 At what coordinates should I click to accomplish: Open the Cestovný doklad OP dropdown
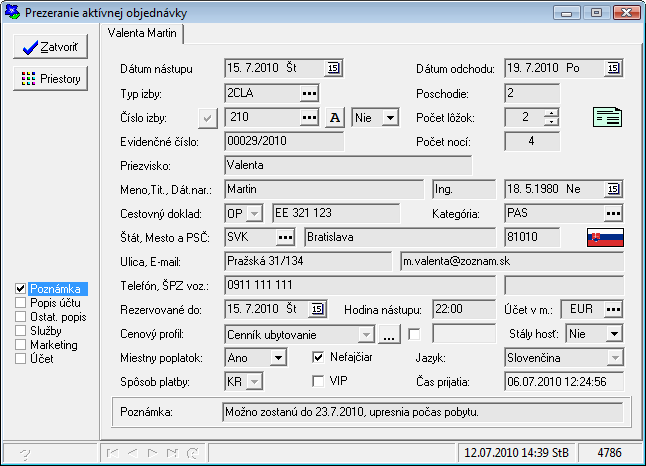pos(255,213)
